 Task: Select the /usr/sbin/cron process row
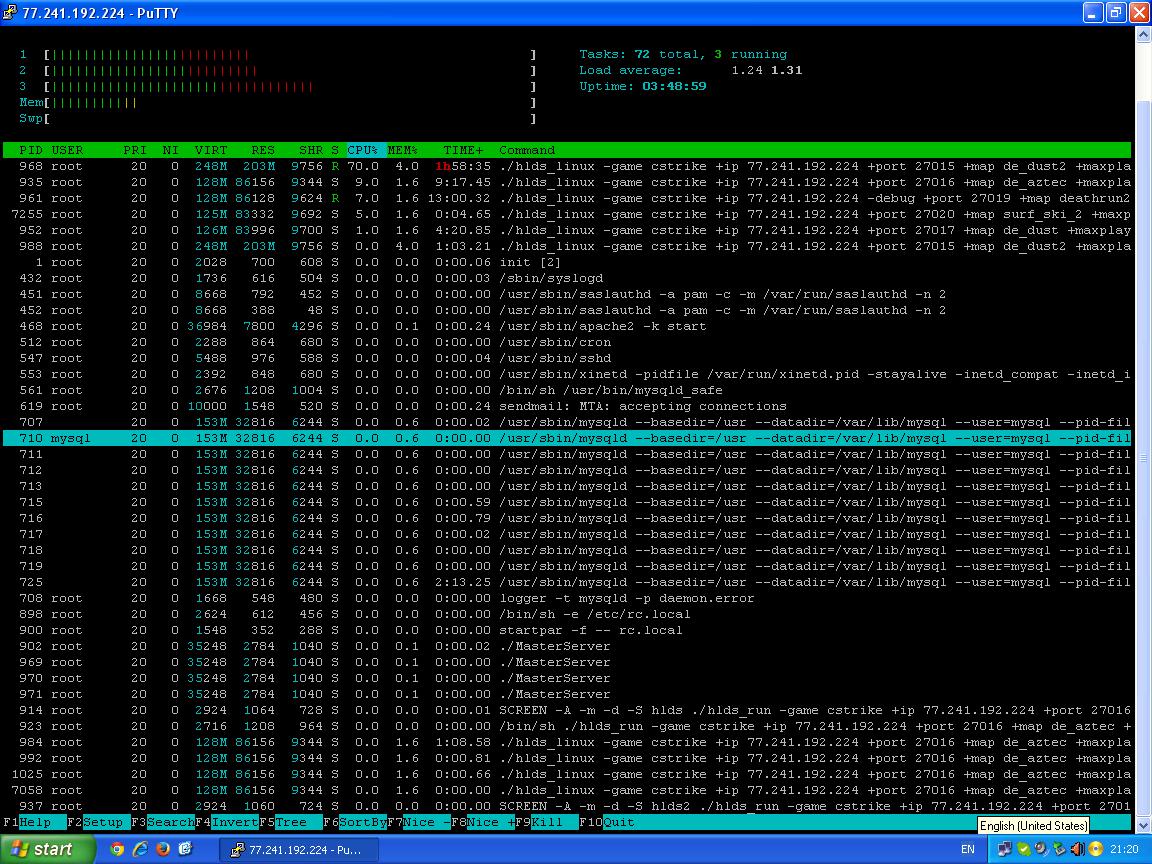pyautogui.click(x=566, y=342)
